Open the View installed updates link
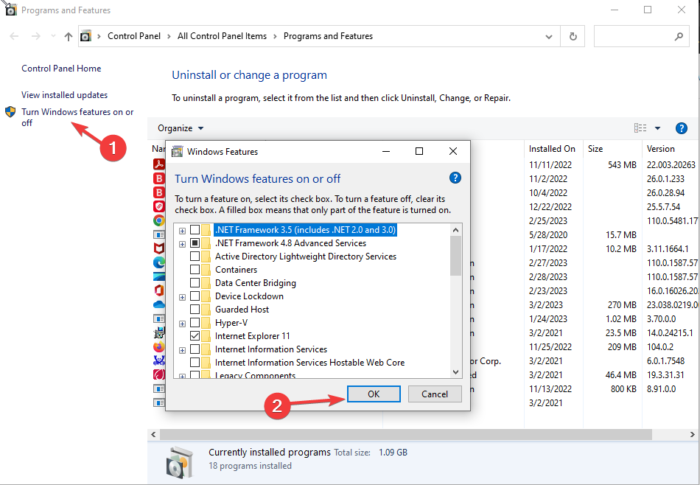700x485 pixels. pos(64,95)
